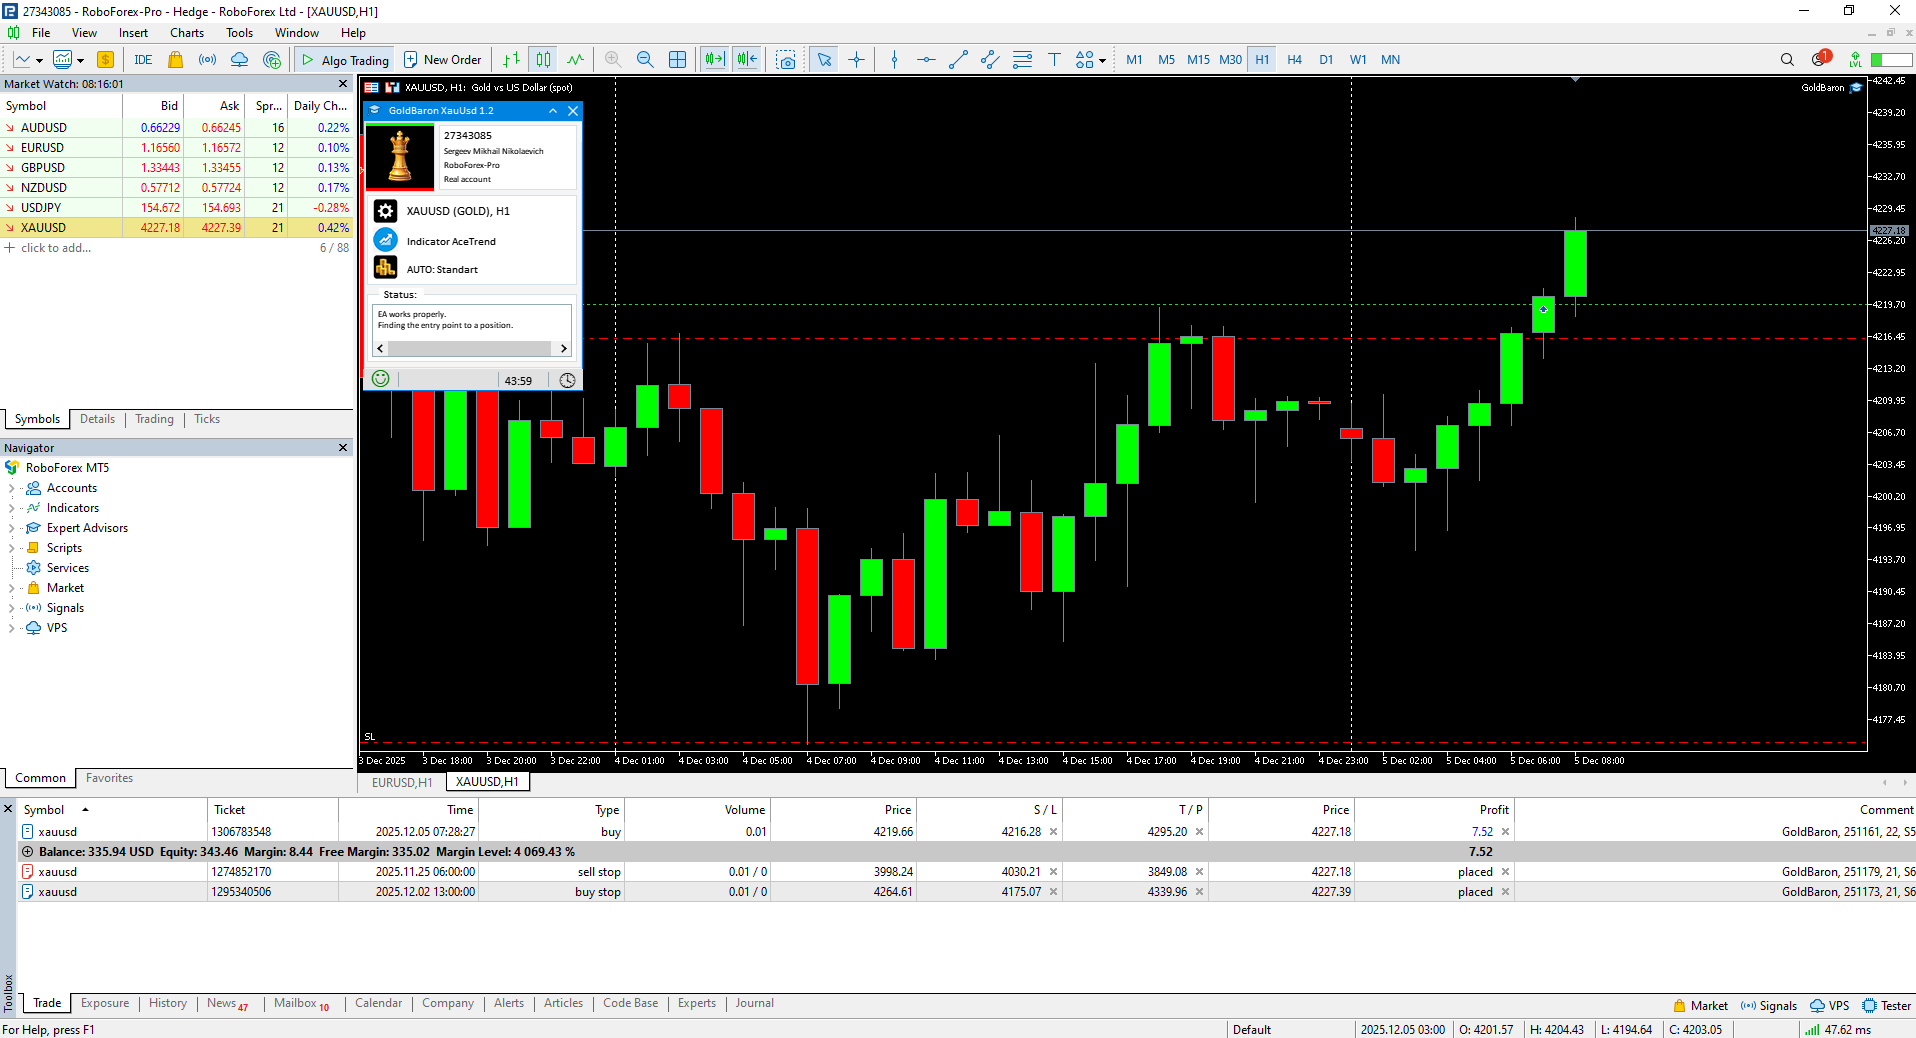Click the GoldBaron status horizontal scrollbar
This screenshot has width=1916, height=1038.
469,349
